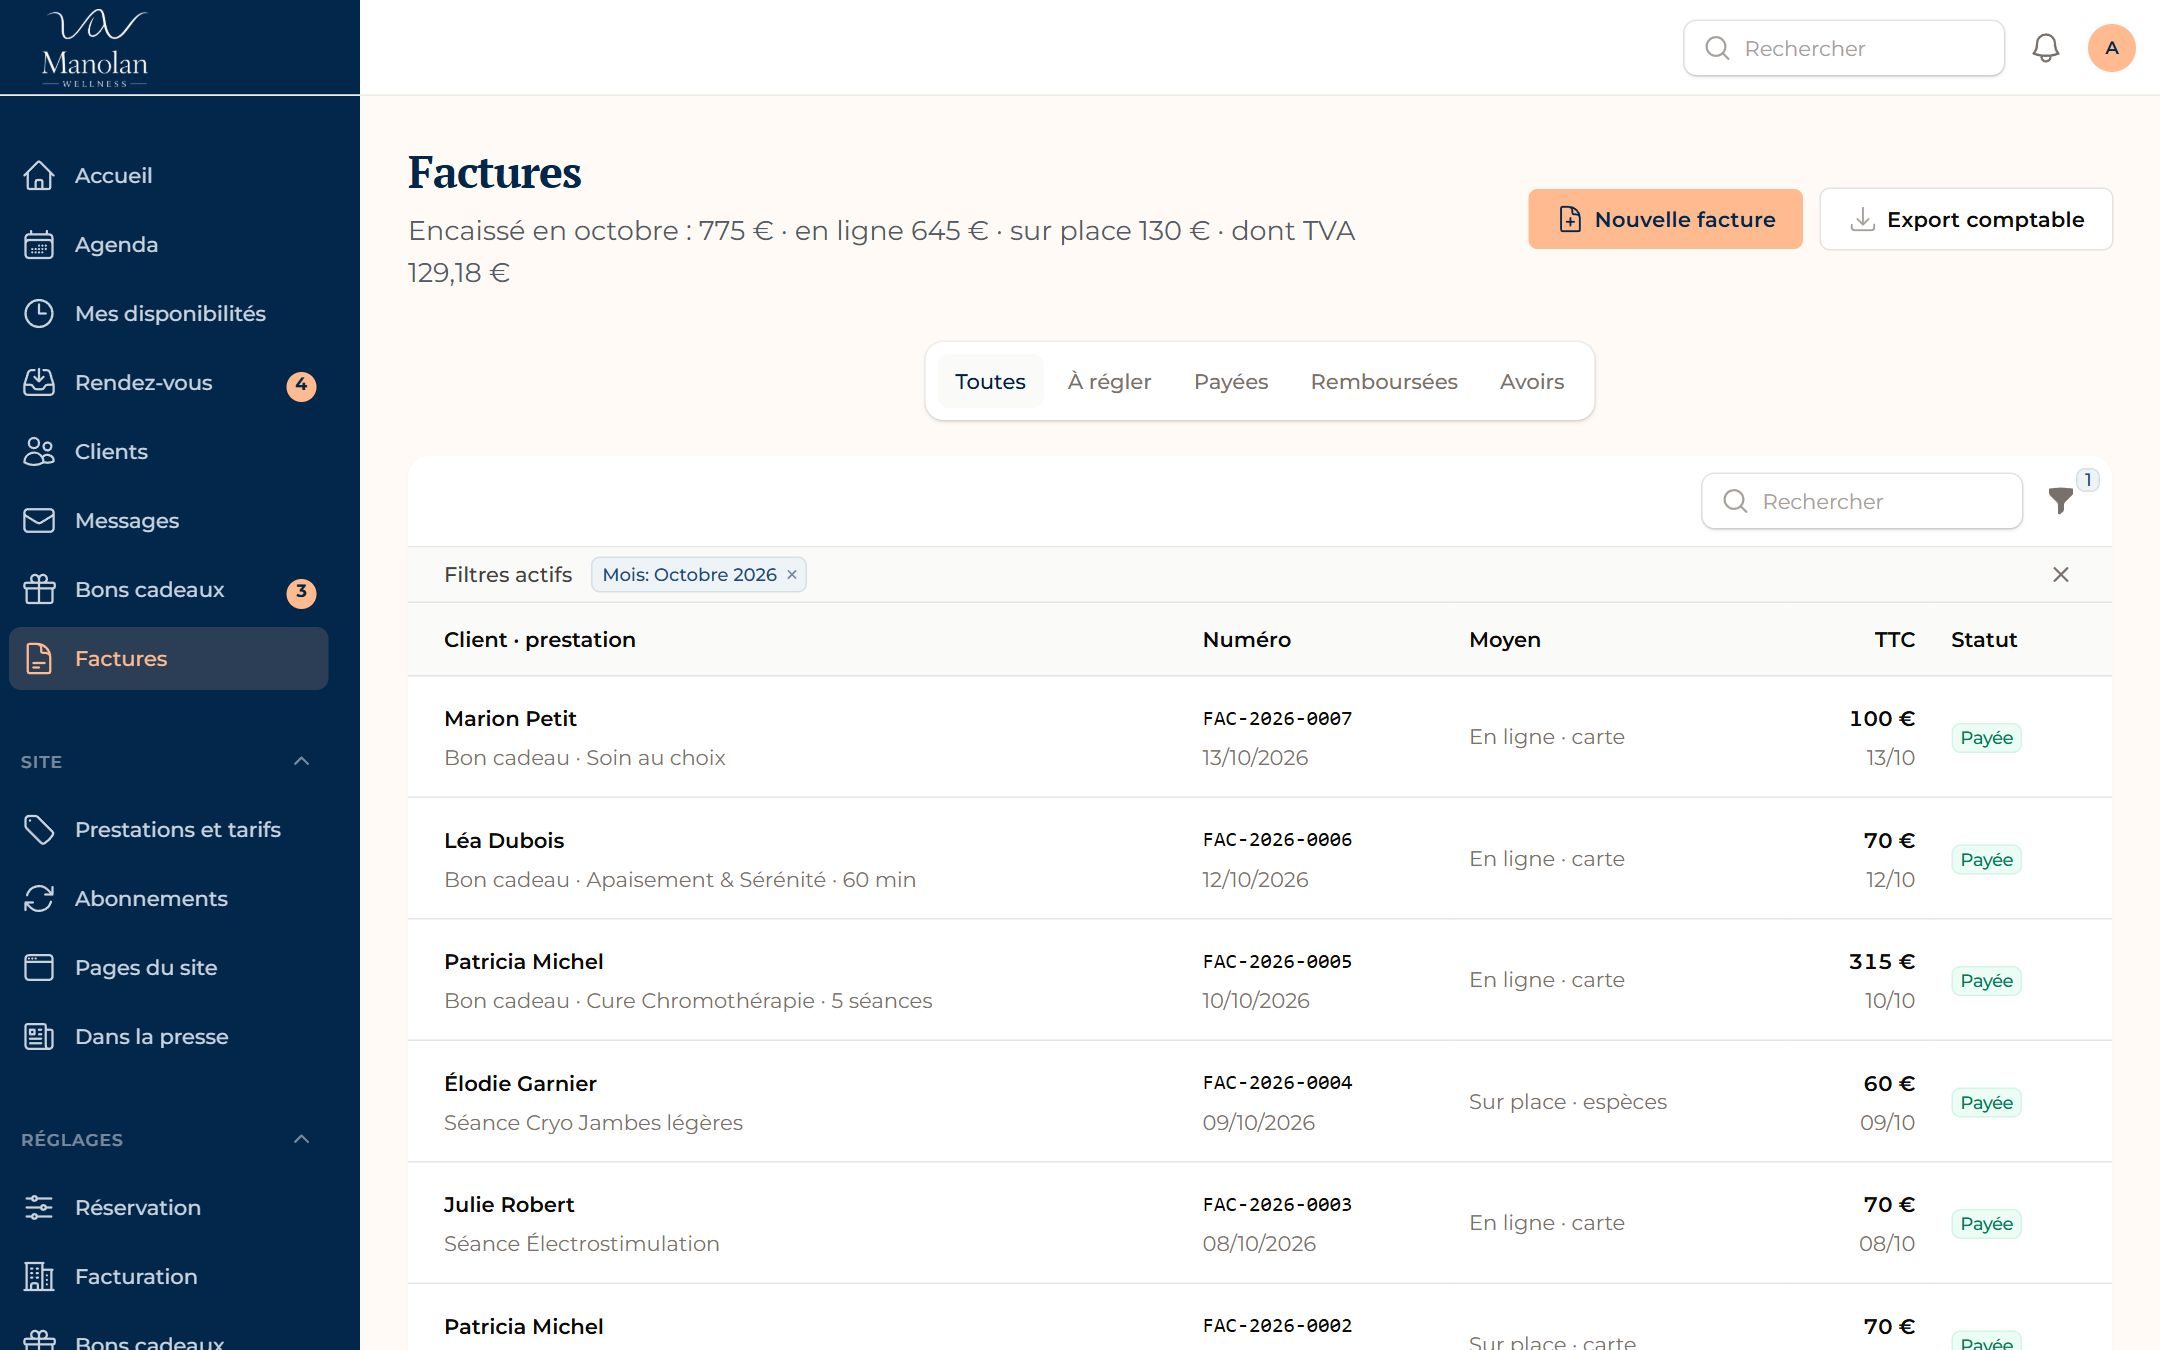Open Patricia Michel's Cure Chromothérapie invoice
Viewport: 2160px width, 1350px height.
[1260, 980]
